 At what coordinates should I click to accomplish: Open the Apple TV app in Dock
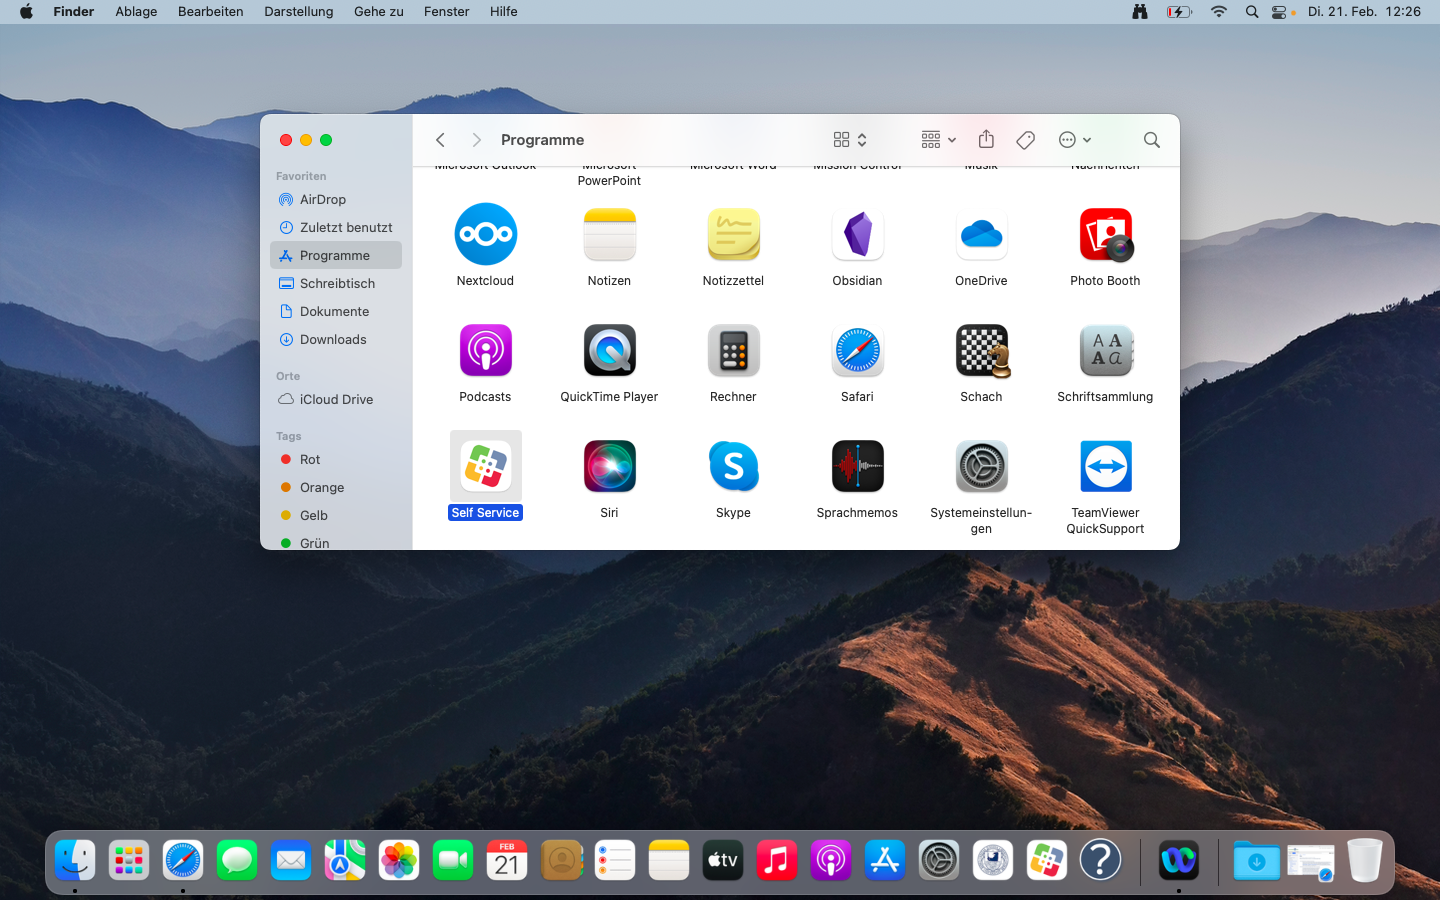[x=723, y=860]
